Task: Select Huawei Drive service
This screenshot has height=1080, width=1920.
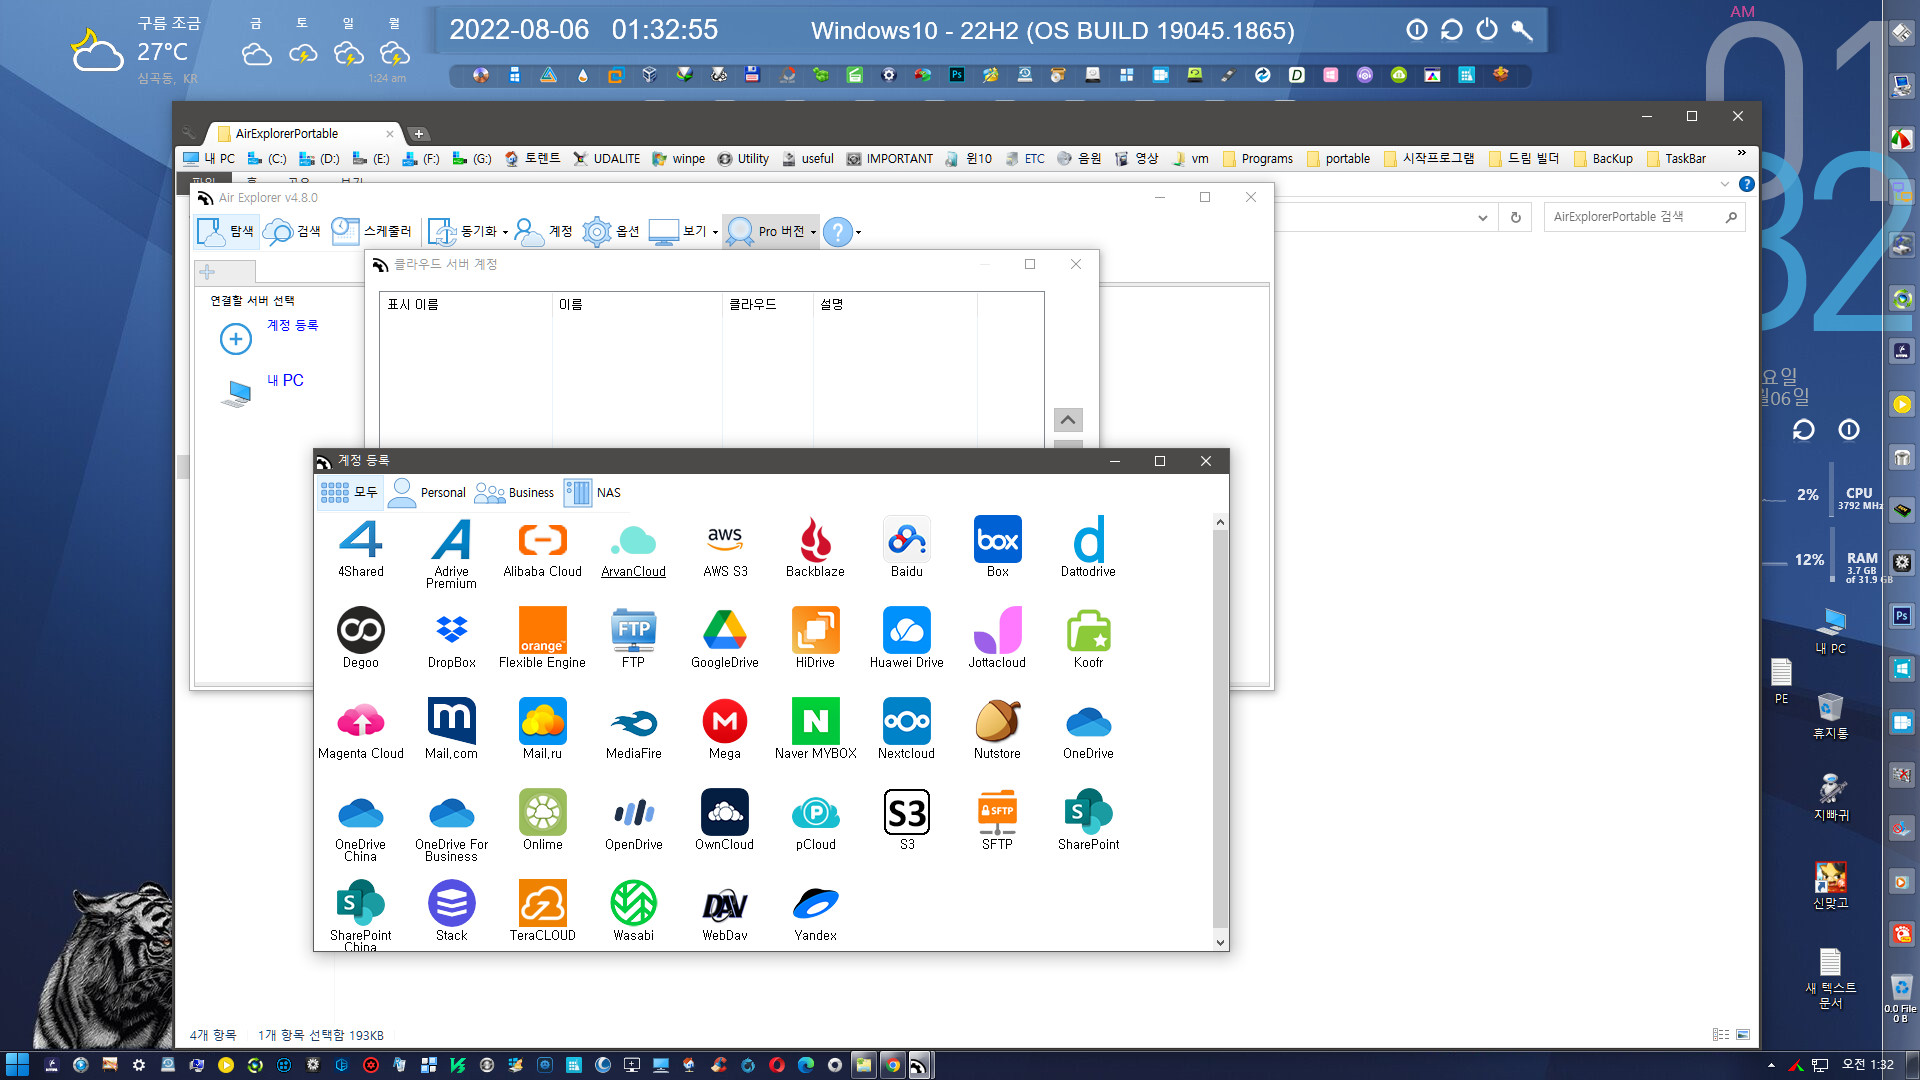Action: point(907,639)
